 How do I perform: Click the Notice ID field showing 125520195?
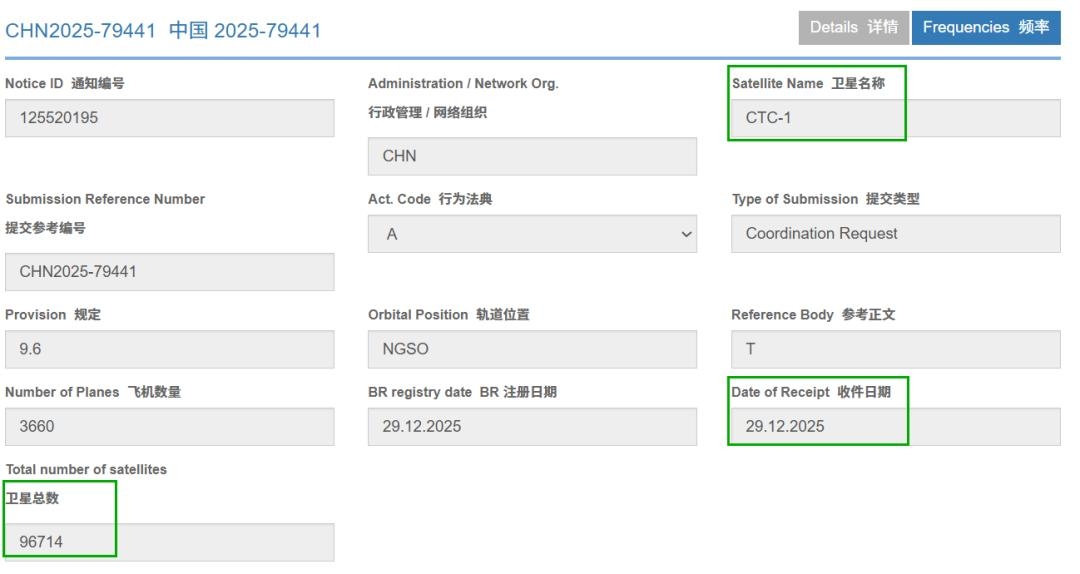tap(169, 118)
